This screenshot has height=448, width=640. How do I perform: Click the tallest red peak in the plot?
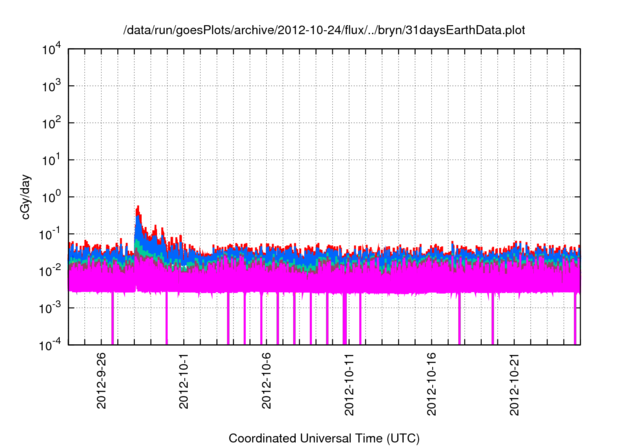pos(138,209)
